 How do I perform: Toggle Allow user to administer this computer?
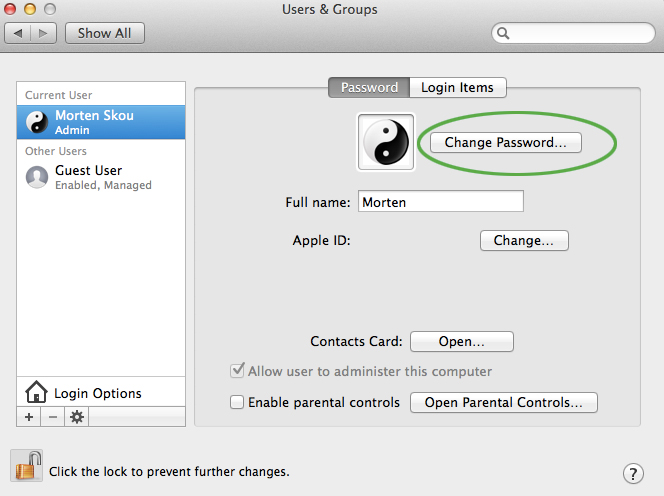tap(237, 371)
